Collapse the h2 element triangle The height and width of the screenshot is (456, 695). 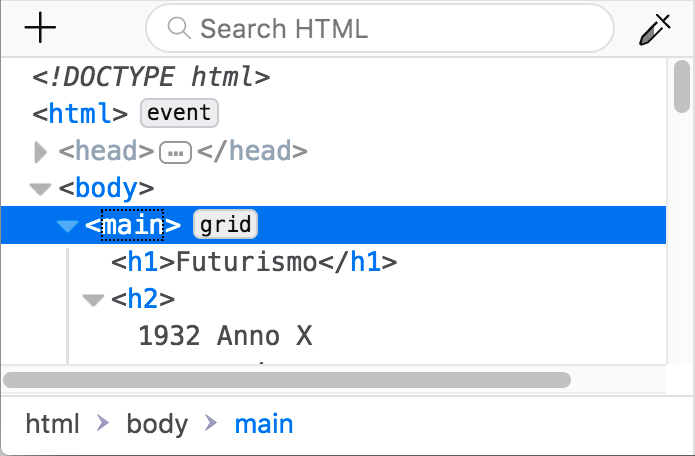coord(93,299)
